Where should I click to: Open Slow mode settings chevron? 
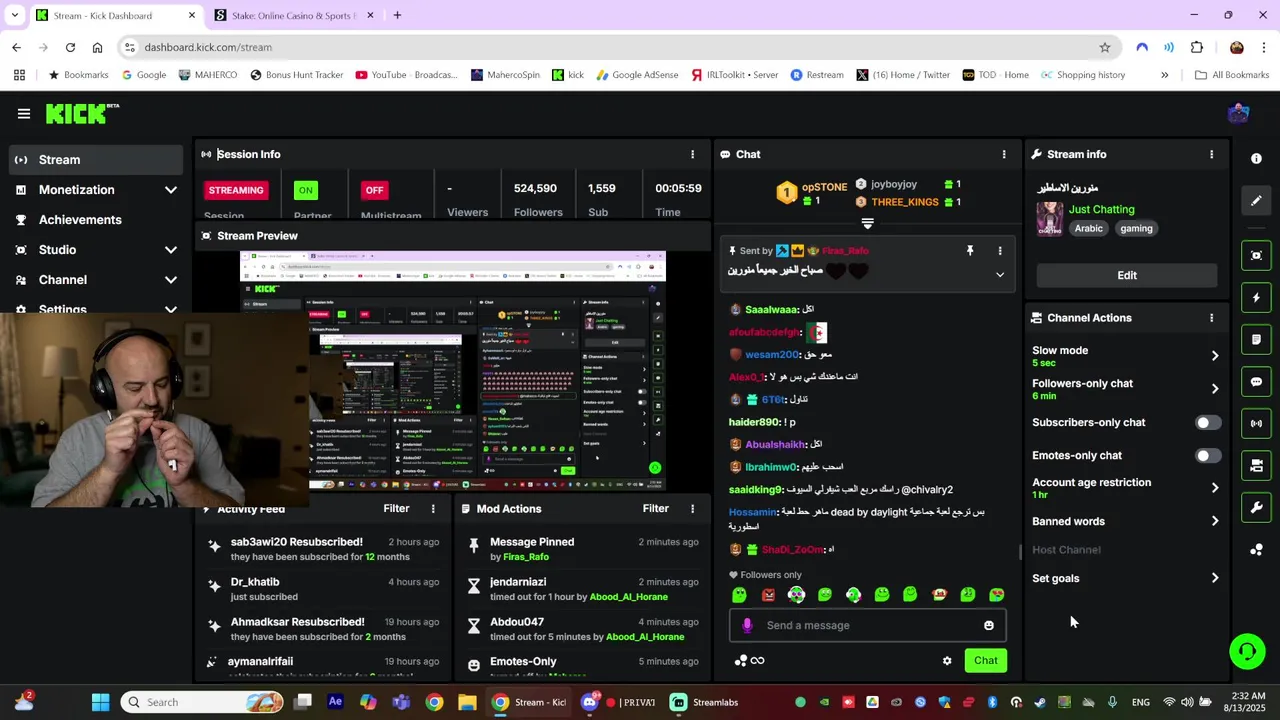(x=1215, y=356)
